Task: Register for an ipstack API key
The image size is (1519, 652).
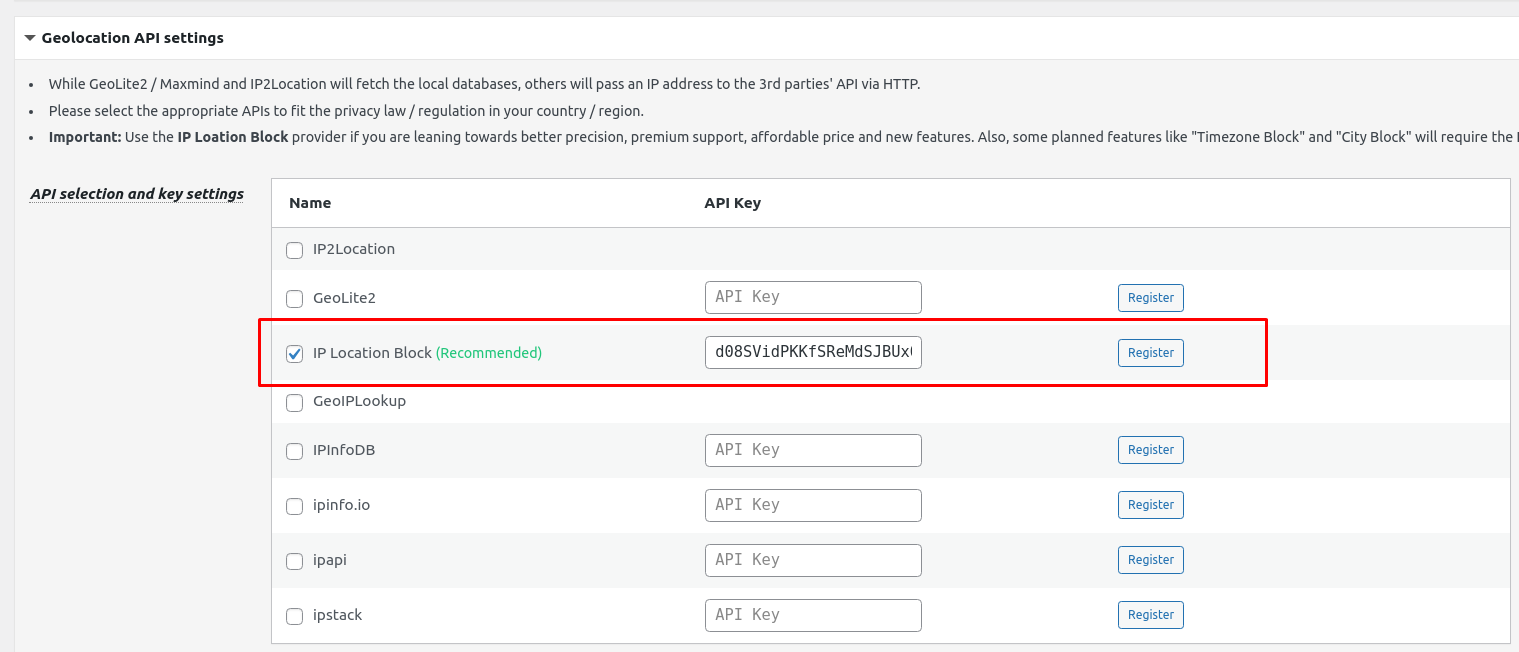Action: point(1150,614)
